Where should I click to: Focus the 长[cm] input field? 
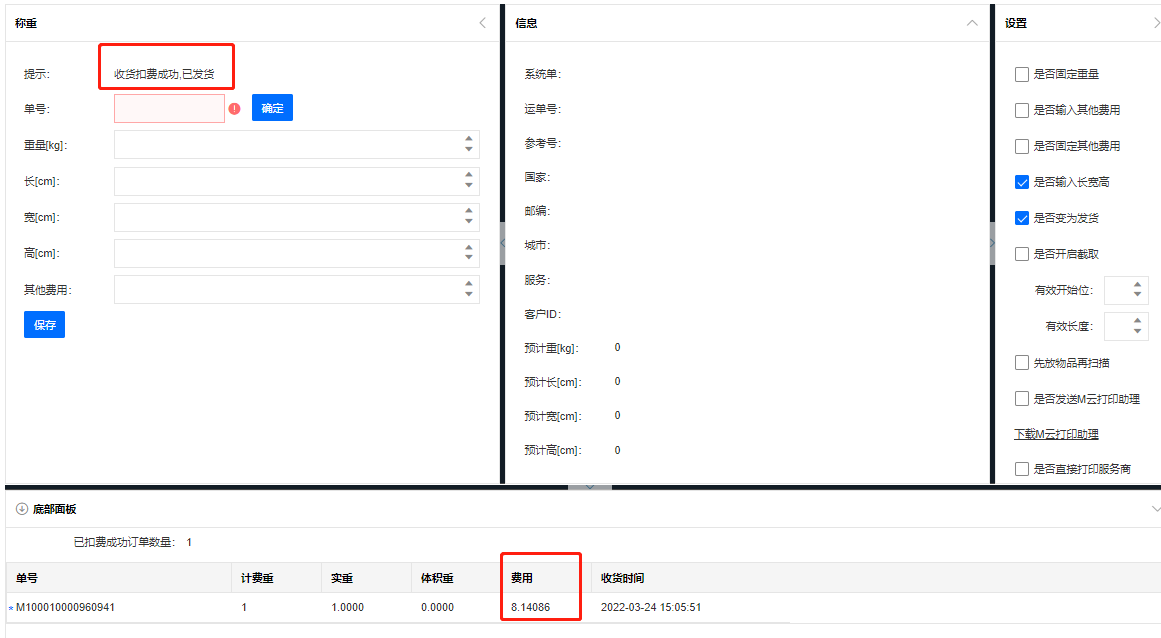pyautogui.click(x=297, y=181)
